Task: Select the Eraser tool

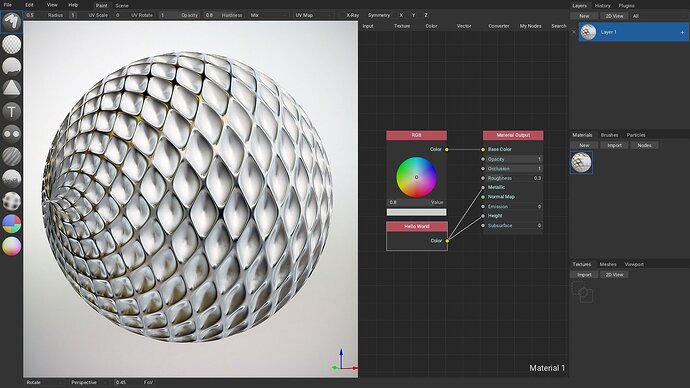Action: (x=11, y=44)
